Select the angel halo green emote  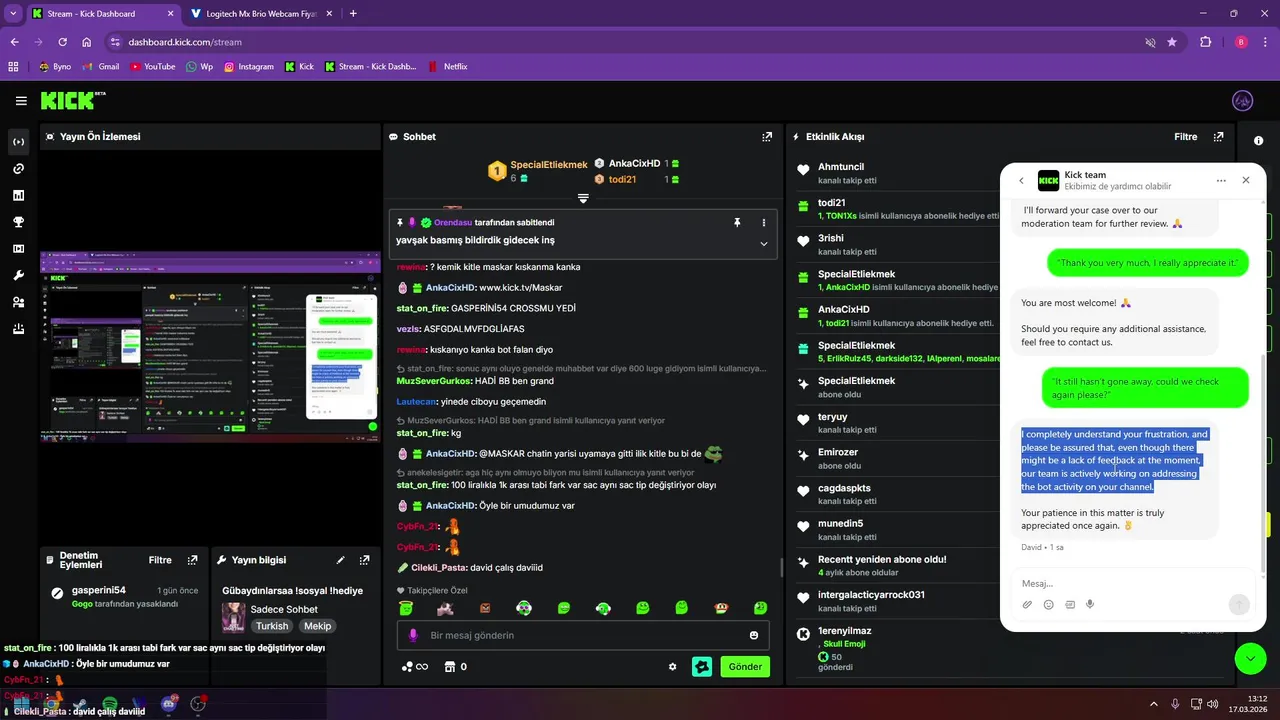pyautogui.click(x=406, y=608)
